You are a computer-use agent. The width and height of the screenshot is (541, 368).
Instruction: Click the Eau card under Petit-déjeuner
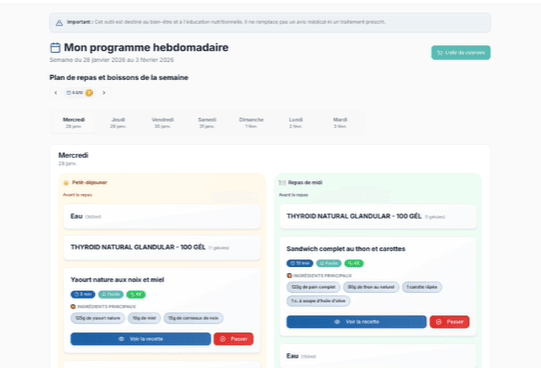click(162, 217)
